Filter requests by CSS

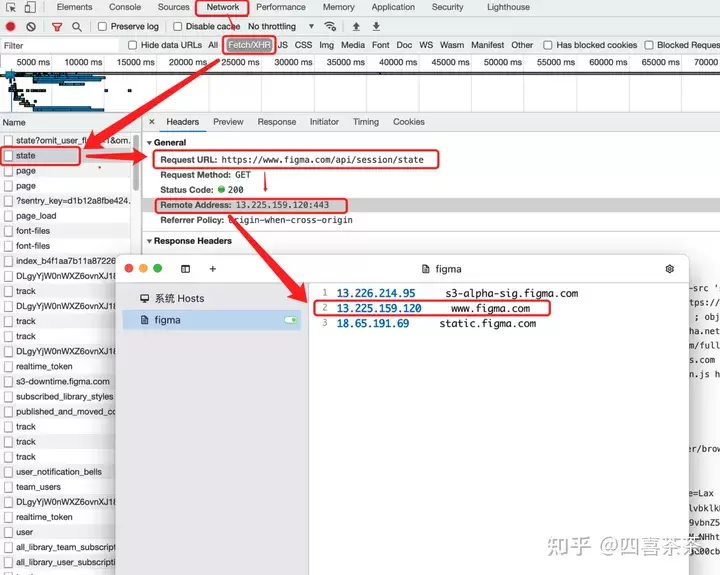click(x=304, y=45)
